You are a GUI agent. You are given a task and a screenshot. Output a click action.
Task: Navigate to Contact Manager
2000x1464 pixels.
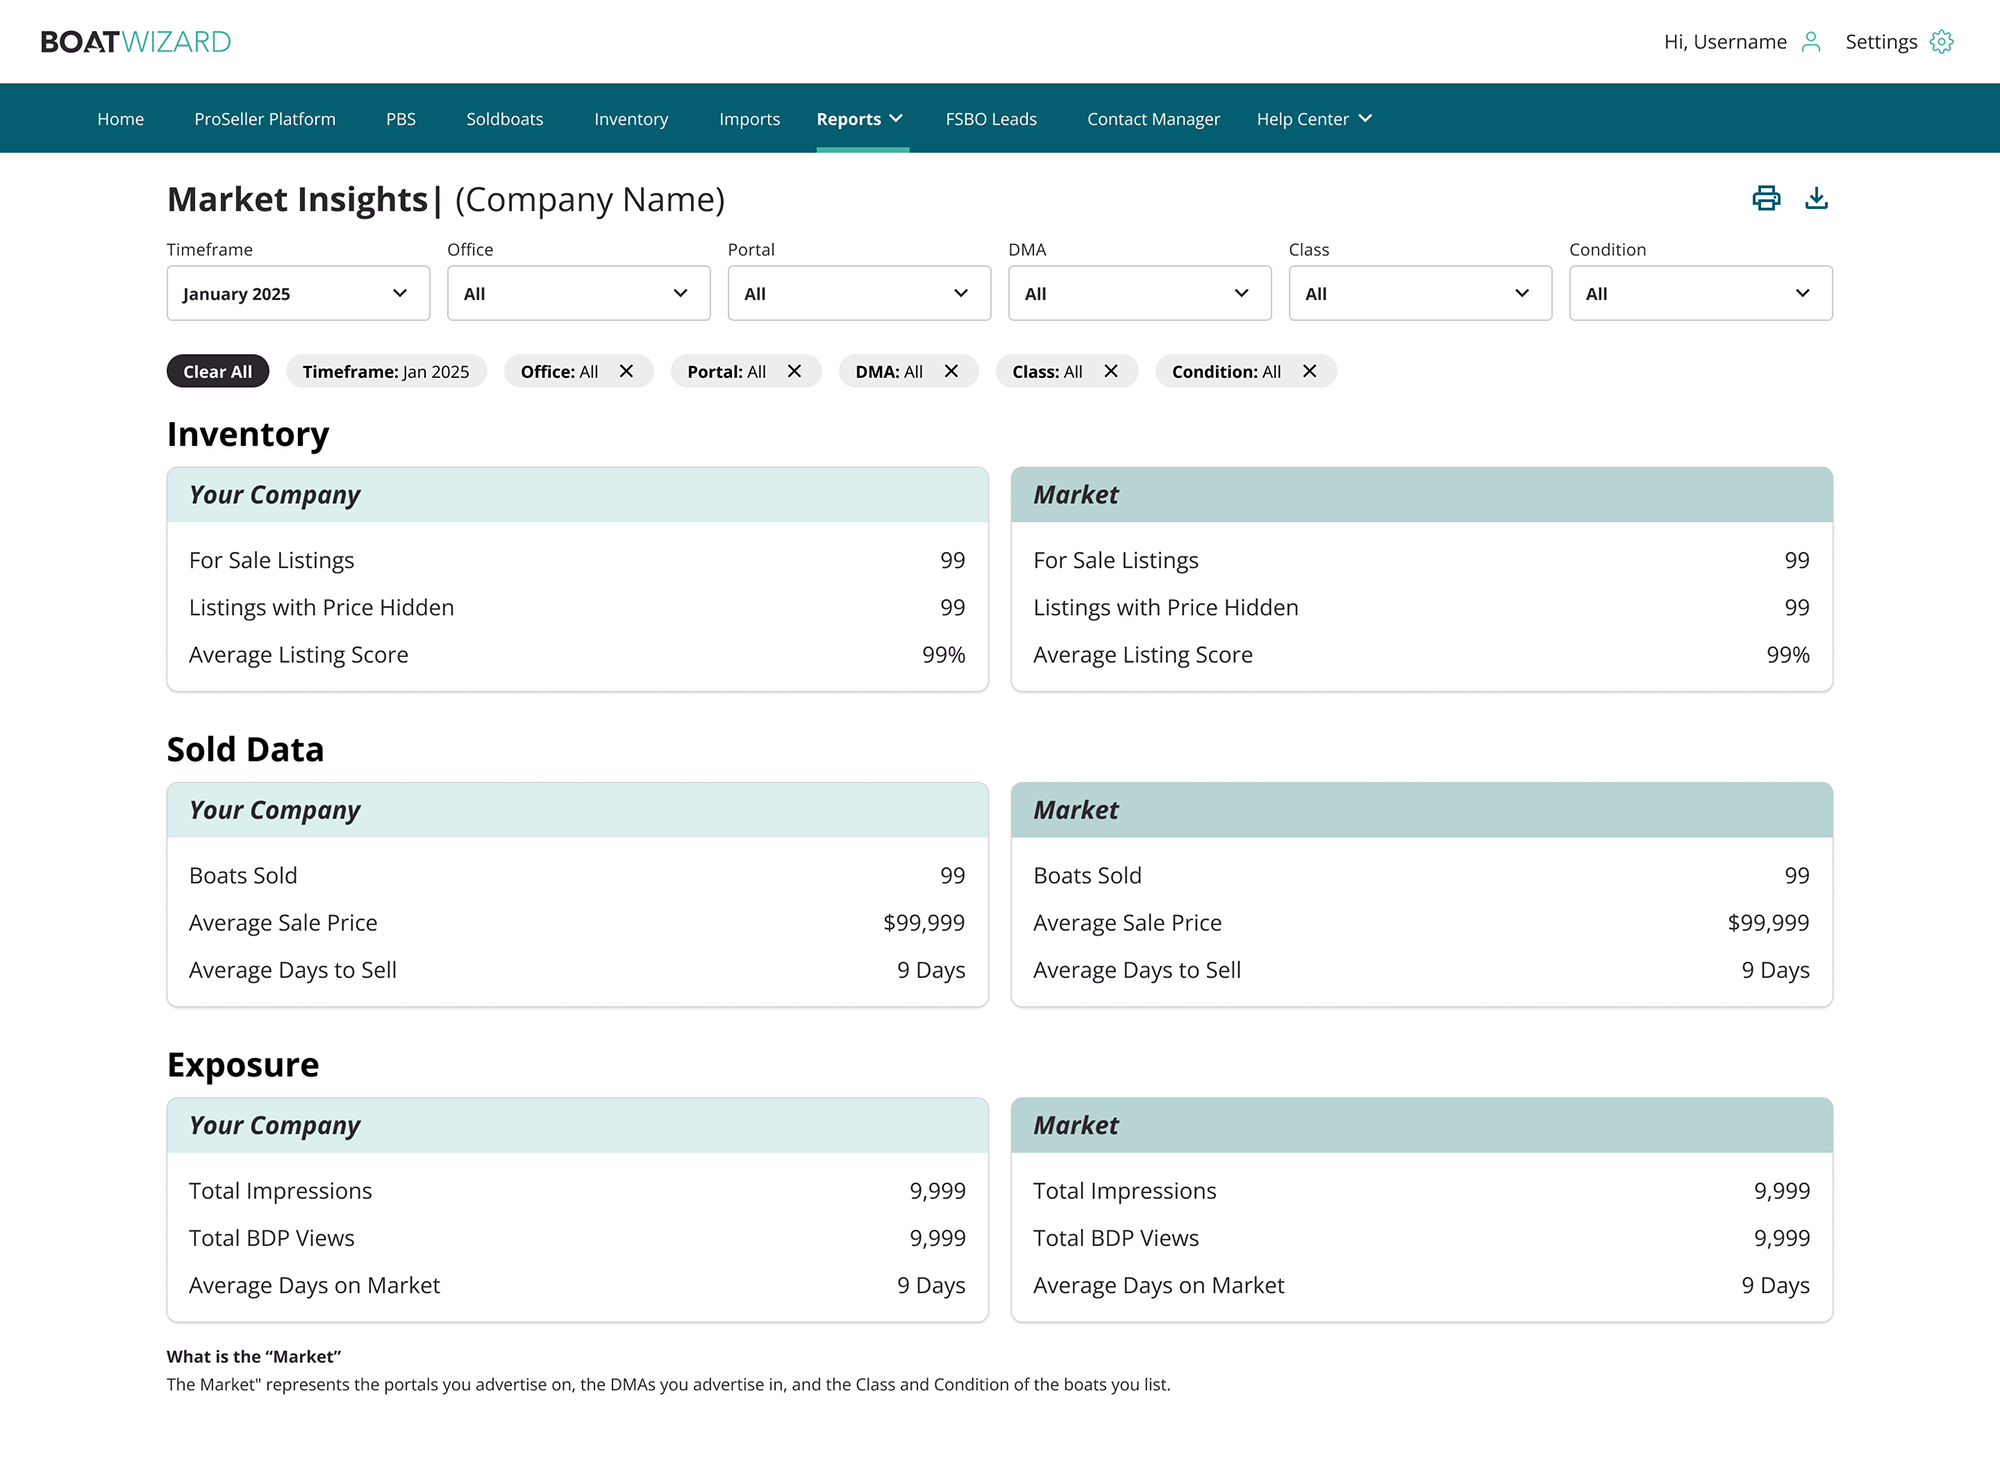[x=1153, y=119]
